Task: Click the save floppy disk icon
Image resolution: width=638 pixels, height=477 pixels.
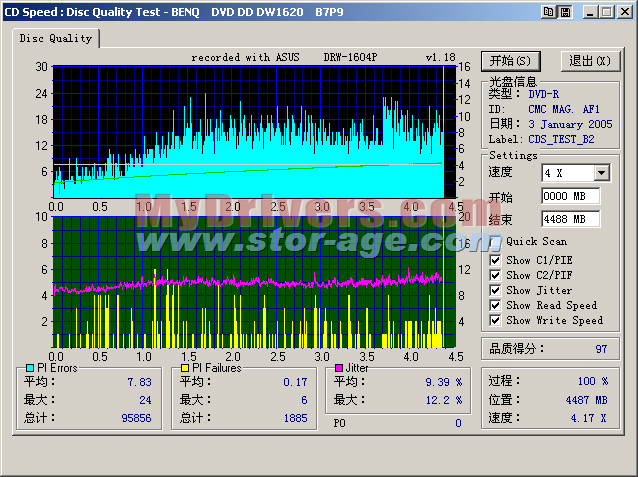Action: point(564,11)
